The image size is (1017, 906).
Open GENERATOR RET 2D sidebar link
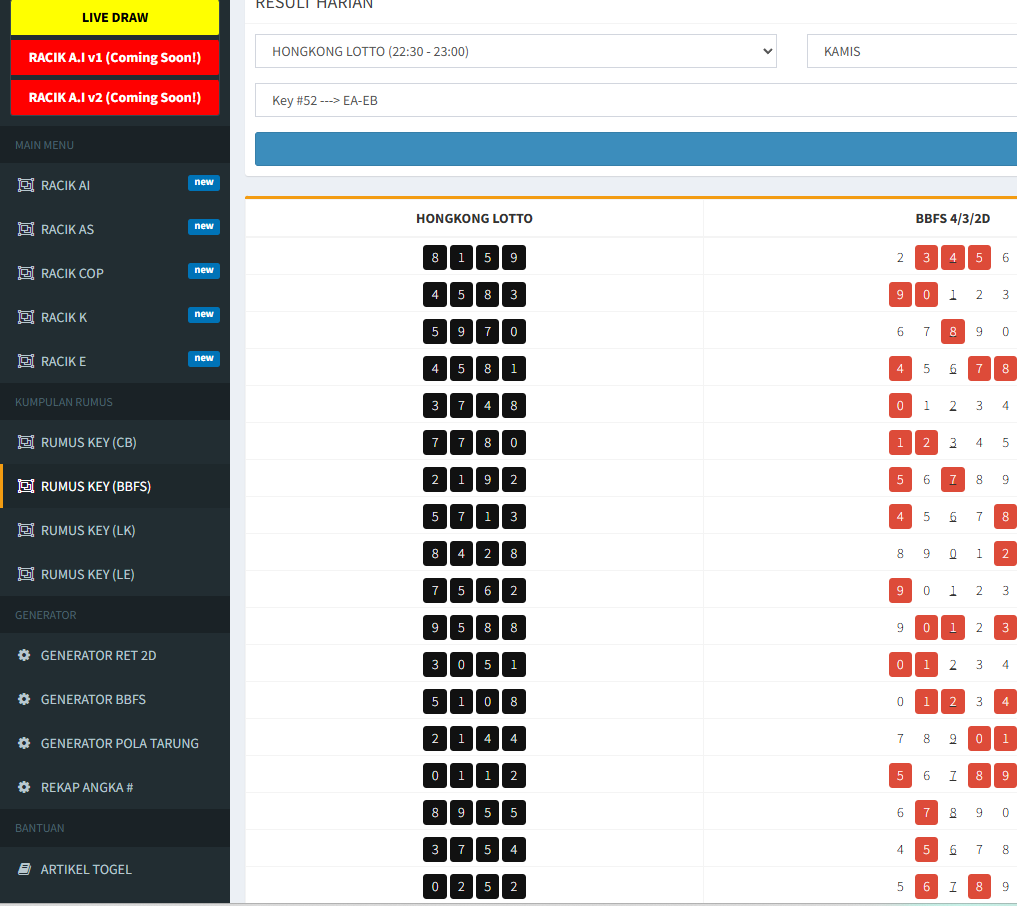115,655
